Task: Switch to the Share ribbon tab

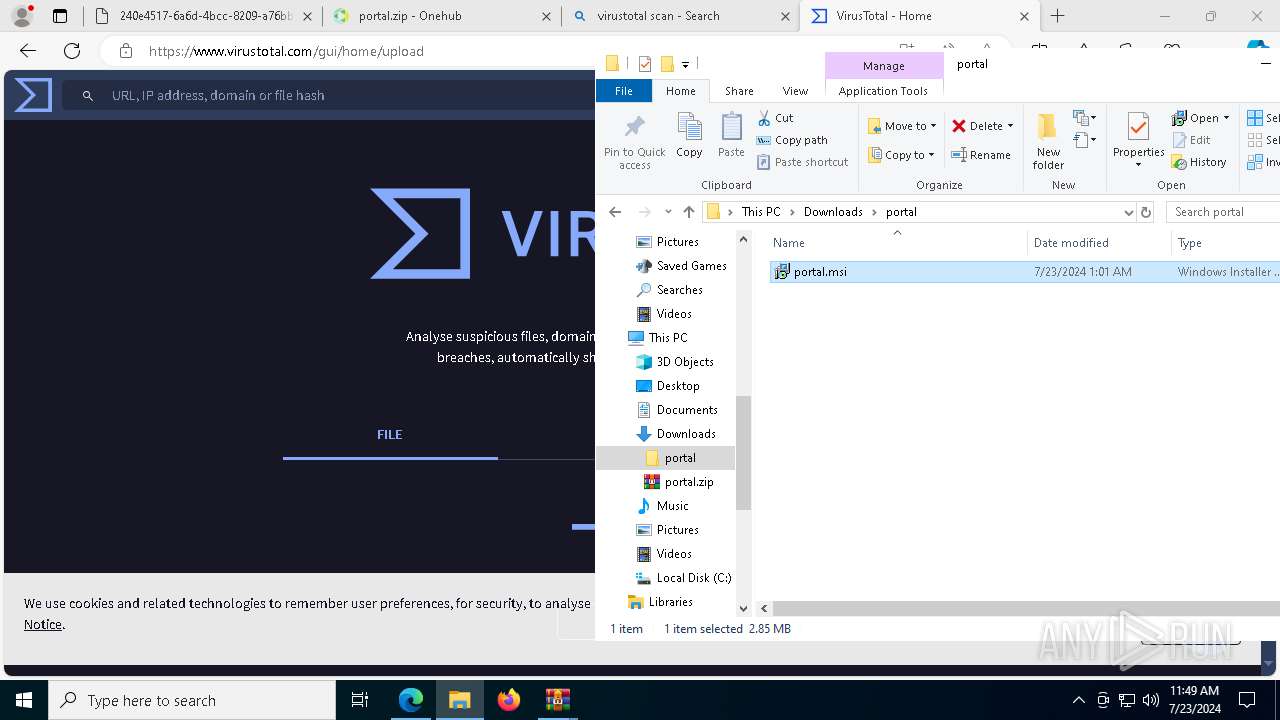Action: (739, 91)
